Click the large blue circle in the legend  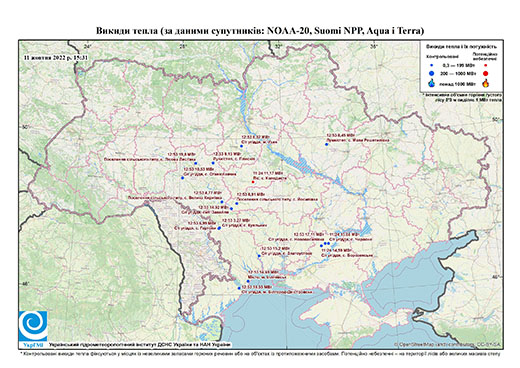(x=431, y=73)
